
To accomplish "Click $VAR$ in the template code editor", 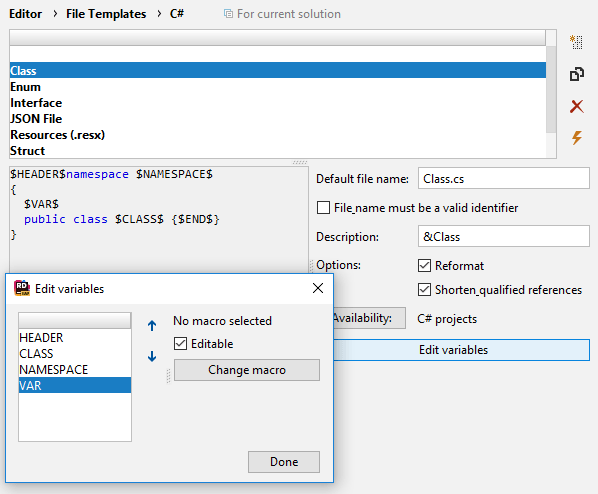I will point(41,204).
